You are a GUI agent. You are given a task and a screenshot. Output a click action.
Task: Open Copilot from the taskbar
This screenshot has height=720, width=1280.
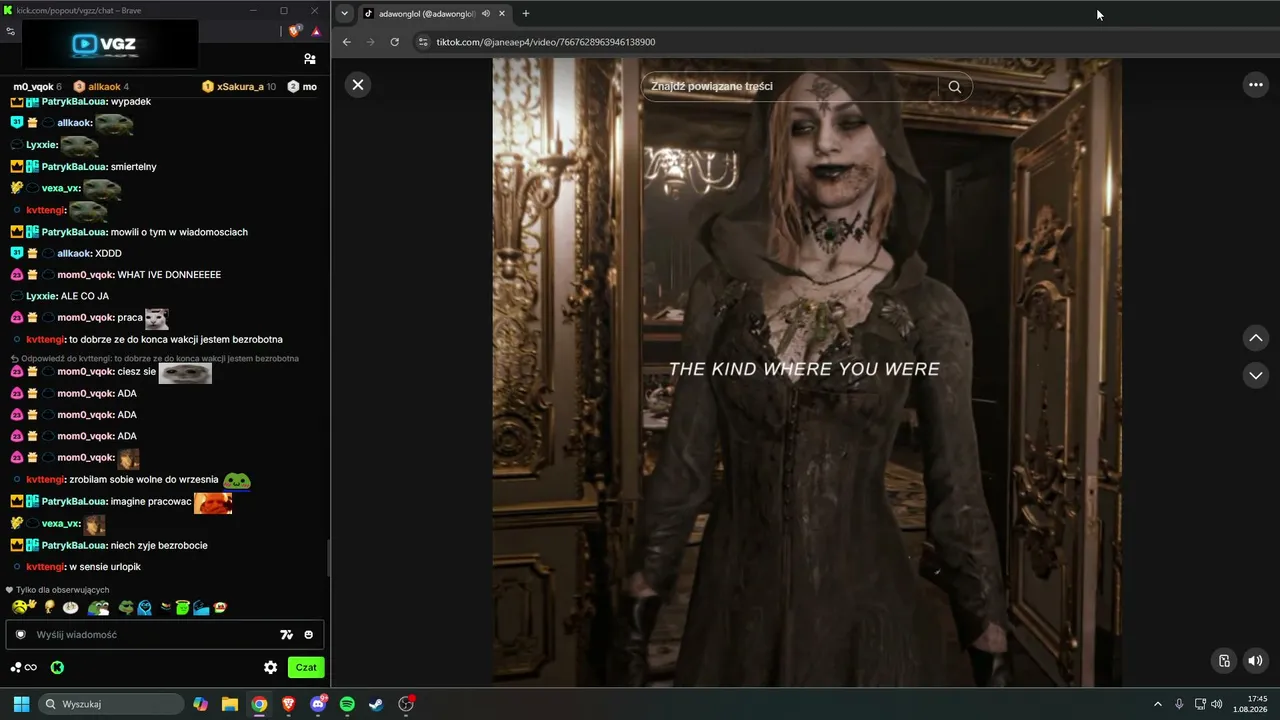pos(201,704)
